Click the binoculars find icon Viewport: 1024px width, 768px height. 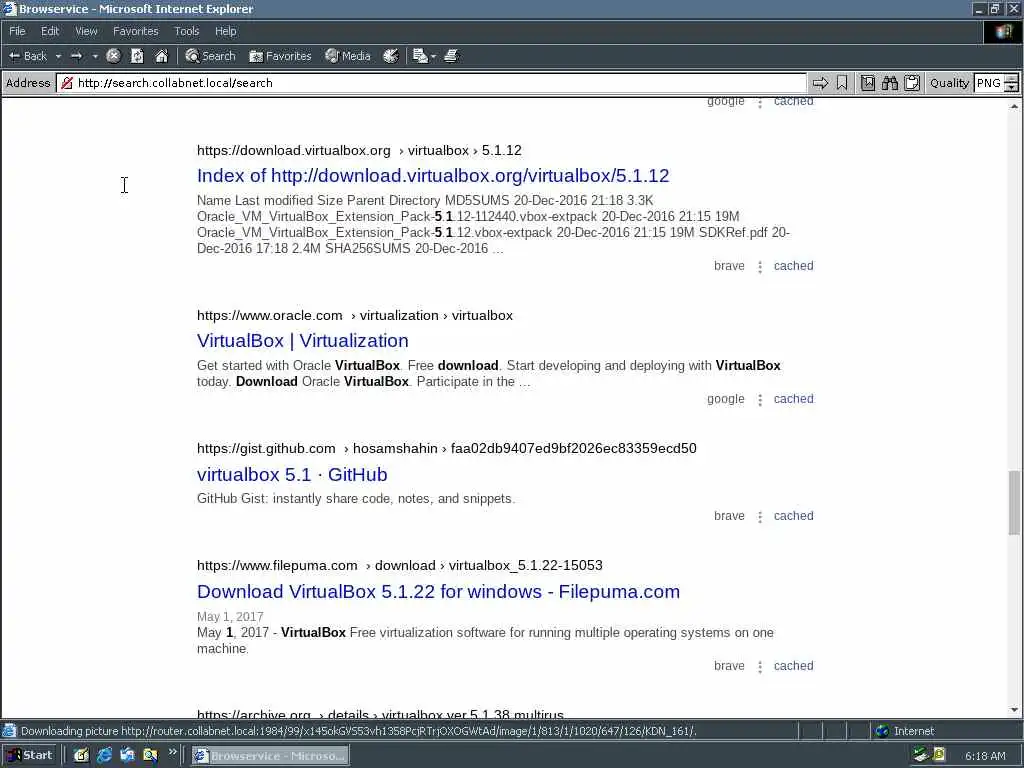point(889,83)
